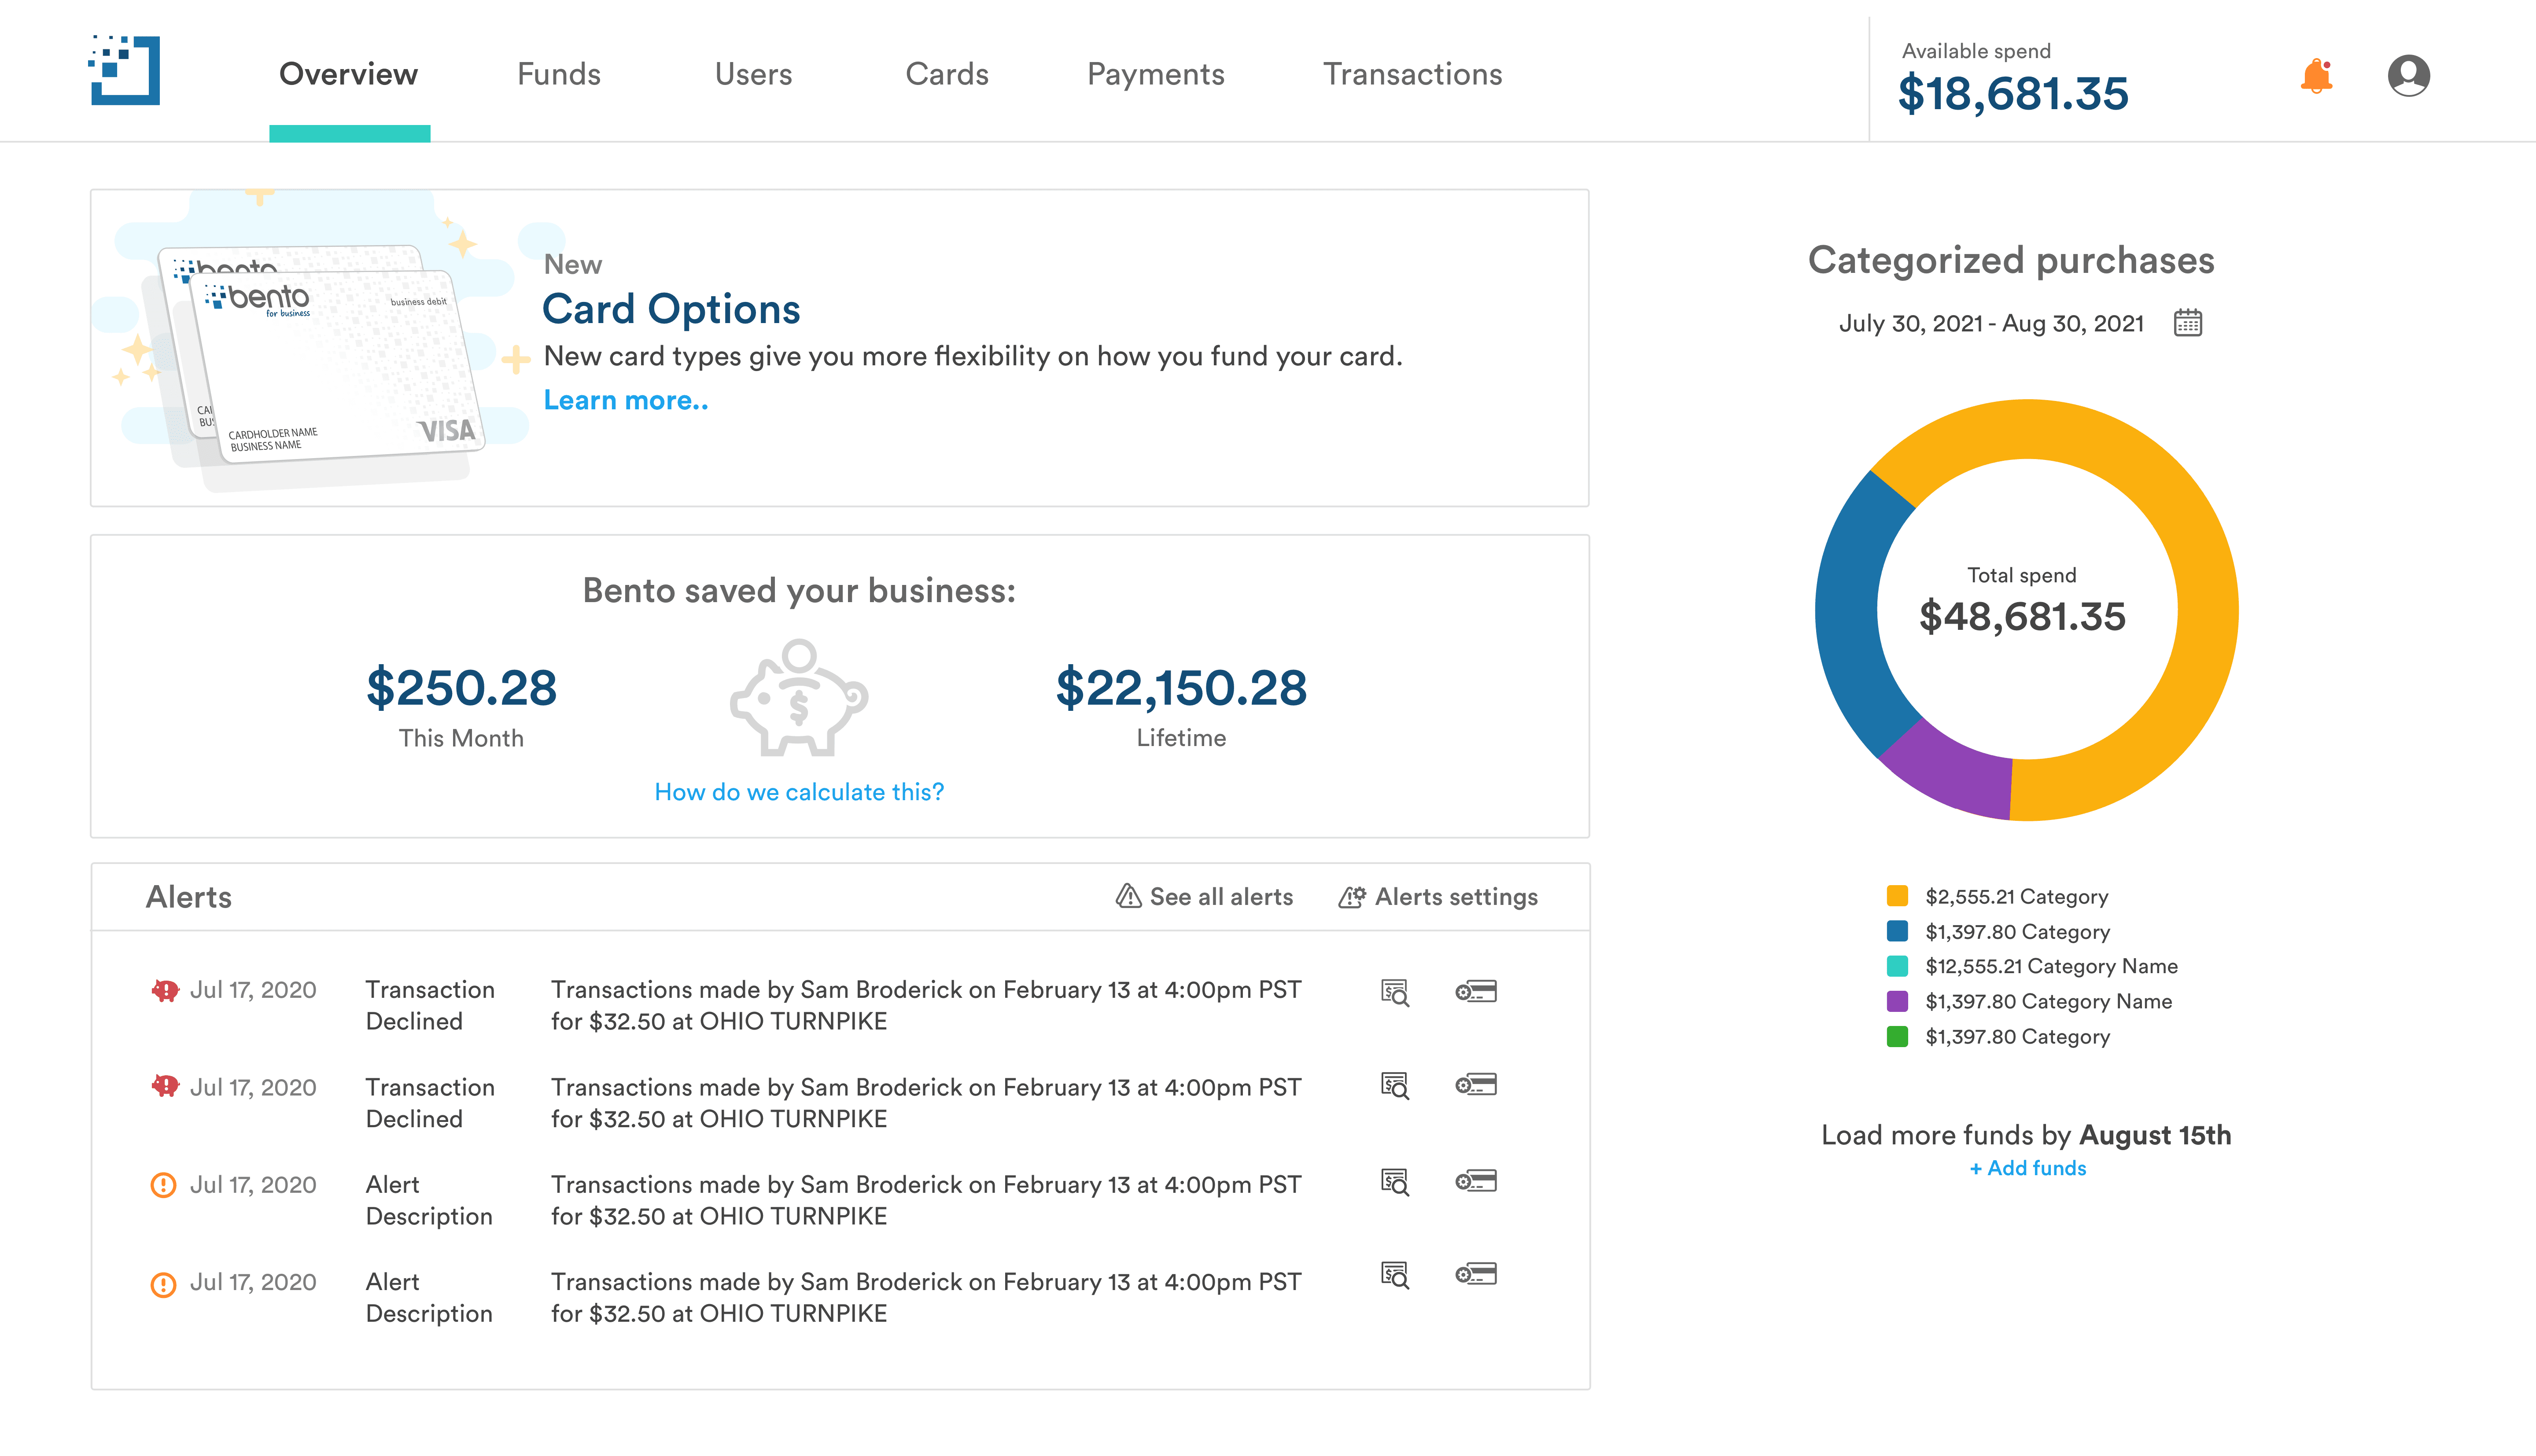
Task: Click the bento Visa card image
Action: point(330,365)
